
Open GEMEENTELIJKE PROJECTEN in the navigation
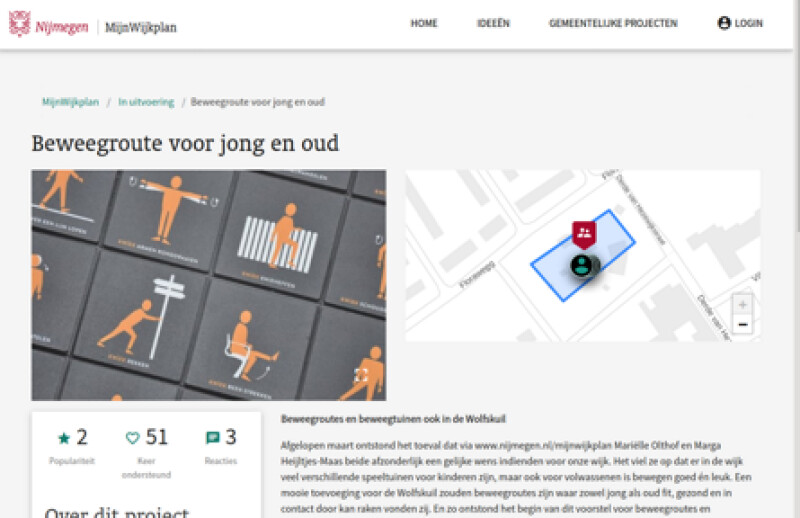[x=613, y=24]
